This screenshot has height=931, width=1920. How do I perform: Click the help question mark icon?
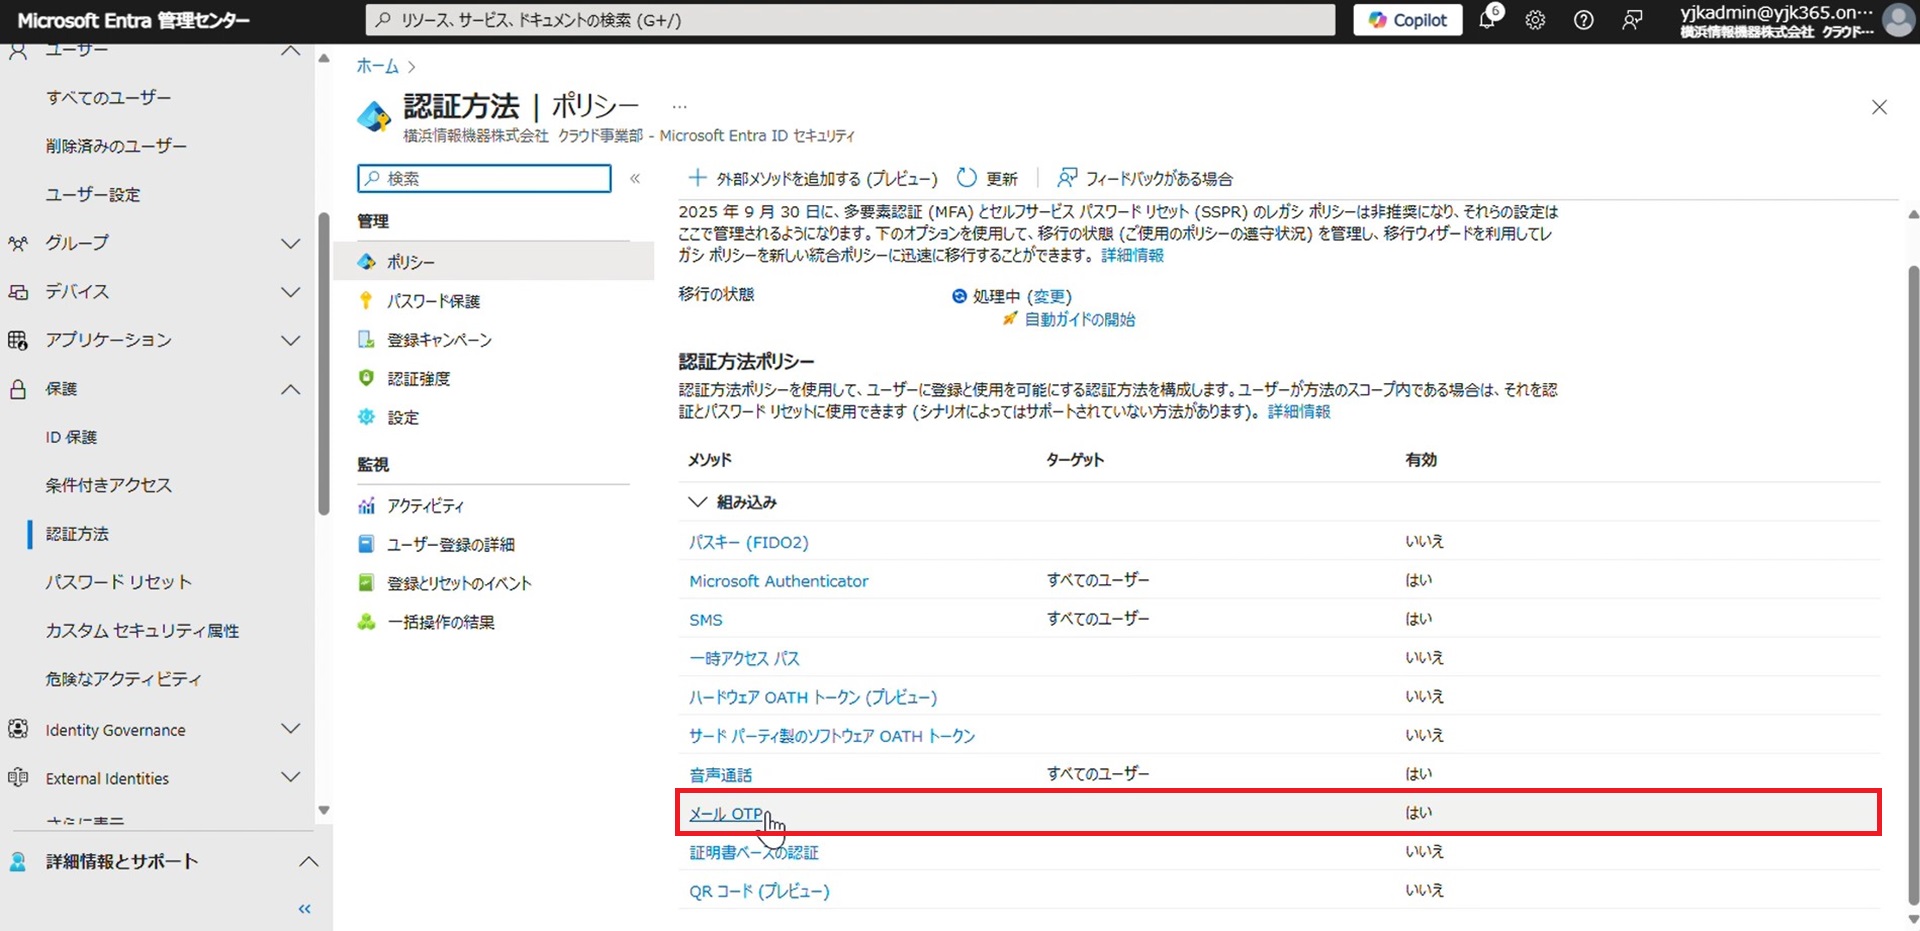1583,20
